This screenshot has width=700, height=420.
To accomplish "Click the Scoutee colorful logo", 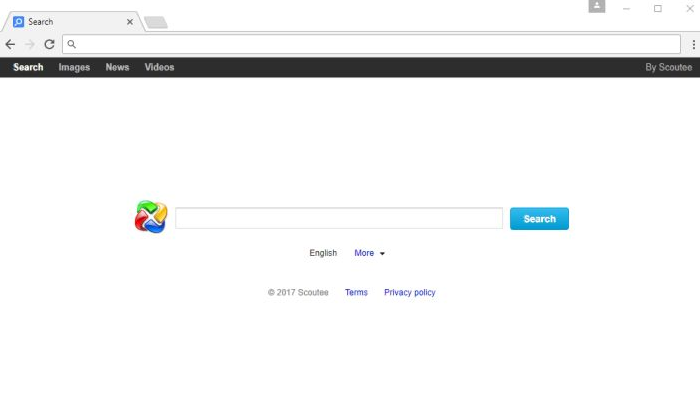I will tap(151, 217).
